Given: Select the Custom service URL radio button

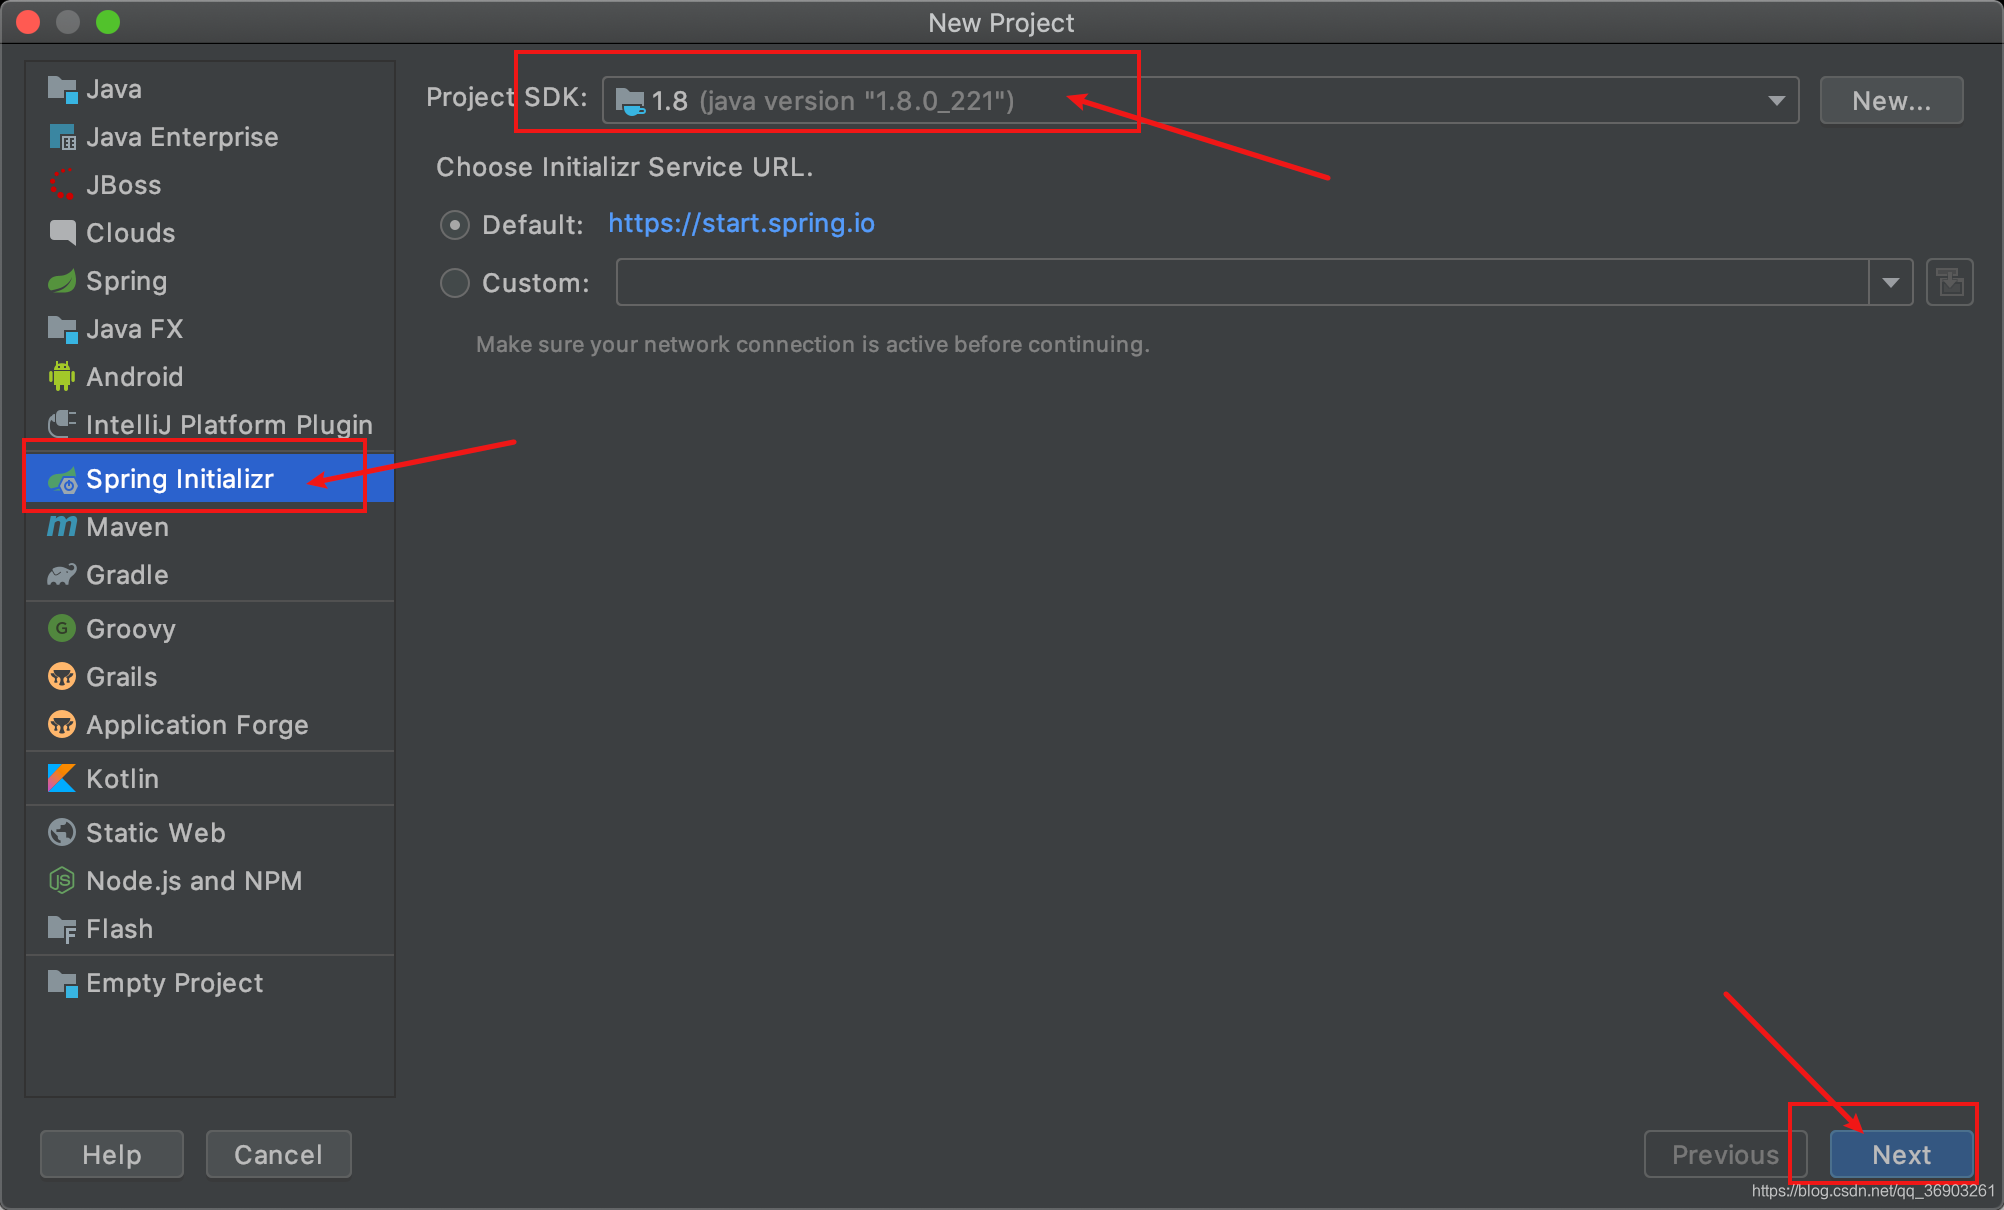Looking at the screenshot, I should point(455,283).
